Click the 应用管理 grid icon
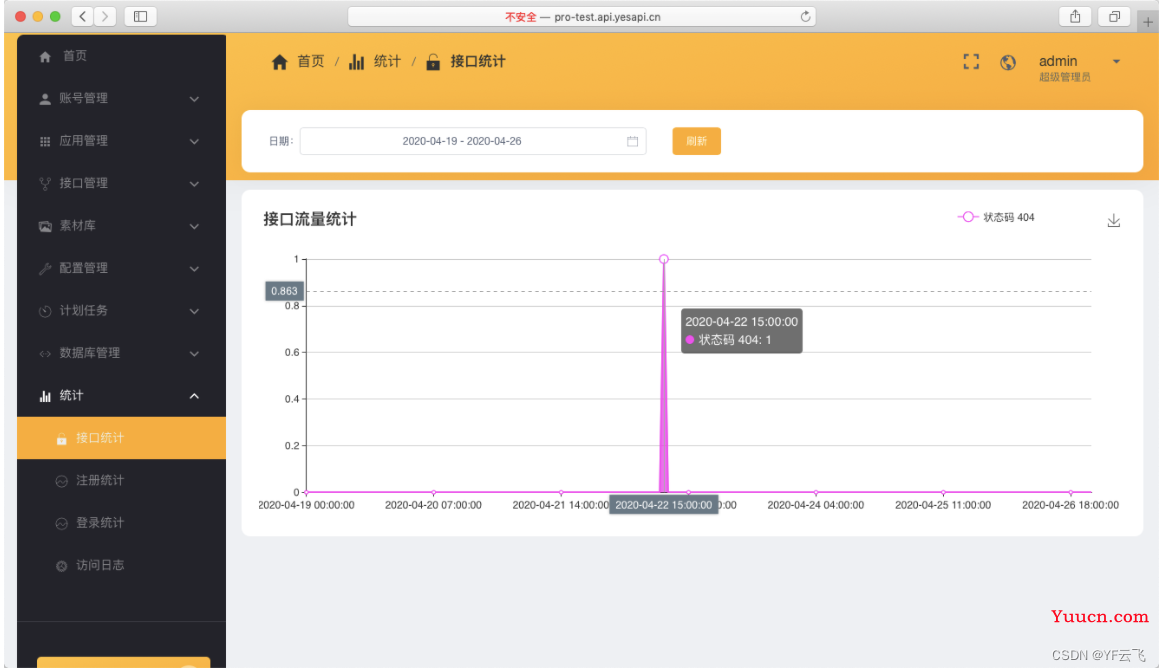Image resolution: width=1161 pixels, height=671 pixels. [45, 141]
